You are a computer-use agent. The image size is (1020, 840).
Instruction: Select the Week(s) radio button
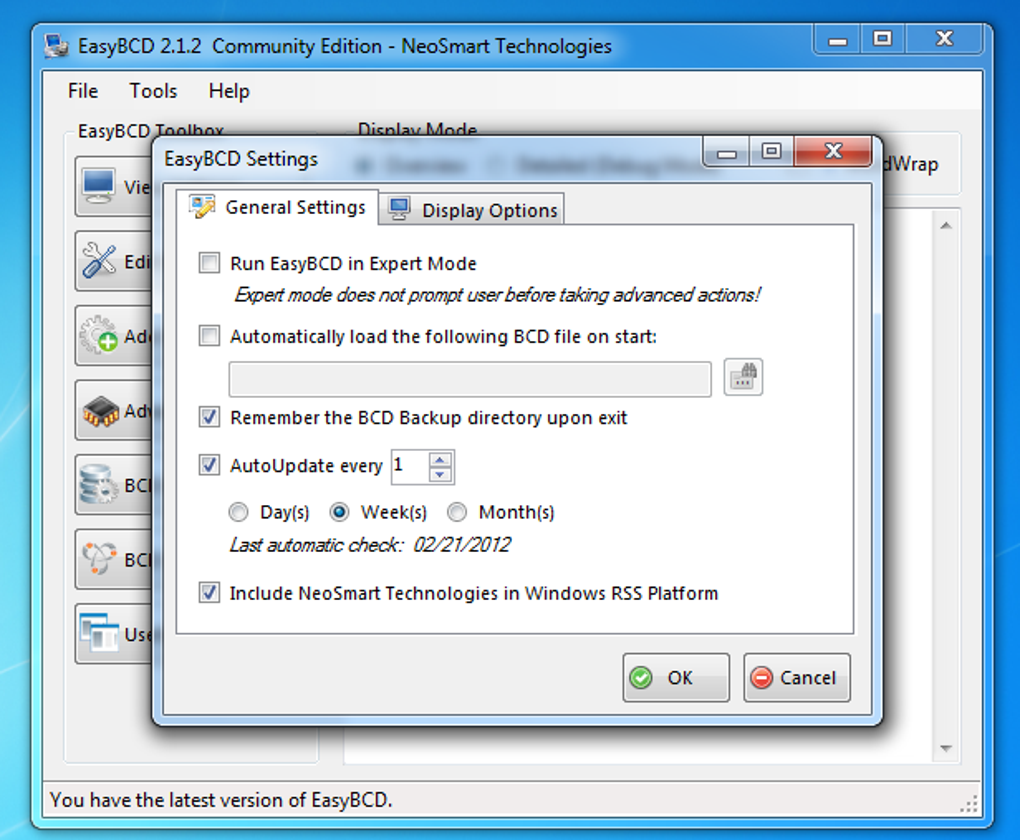coord(339,513)
